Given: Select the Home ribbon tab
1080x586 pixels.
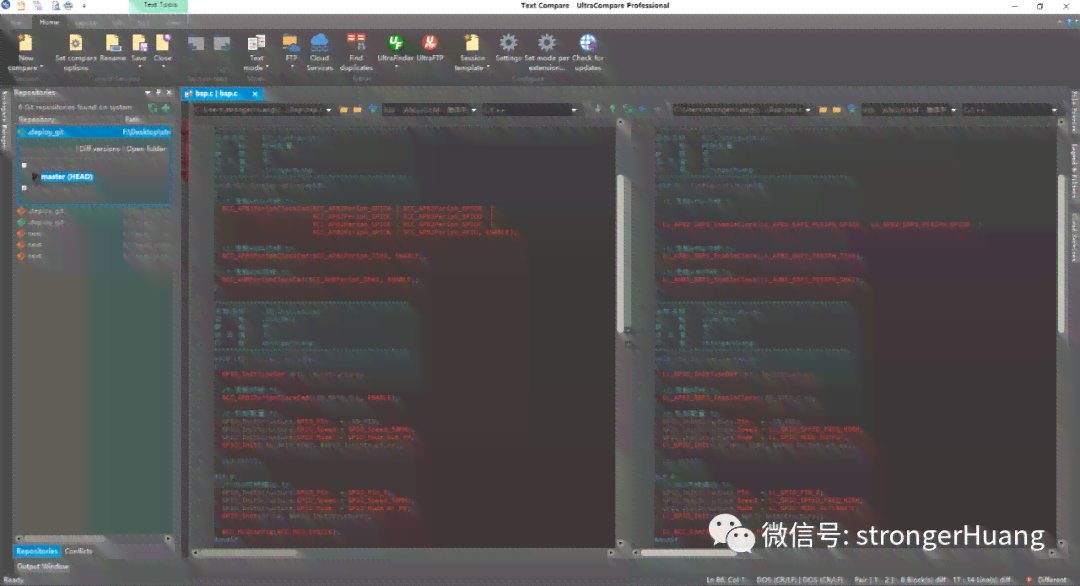Looking at the screenshot, I should [49, 22].
